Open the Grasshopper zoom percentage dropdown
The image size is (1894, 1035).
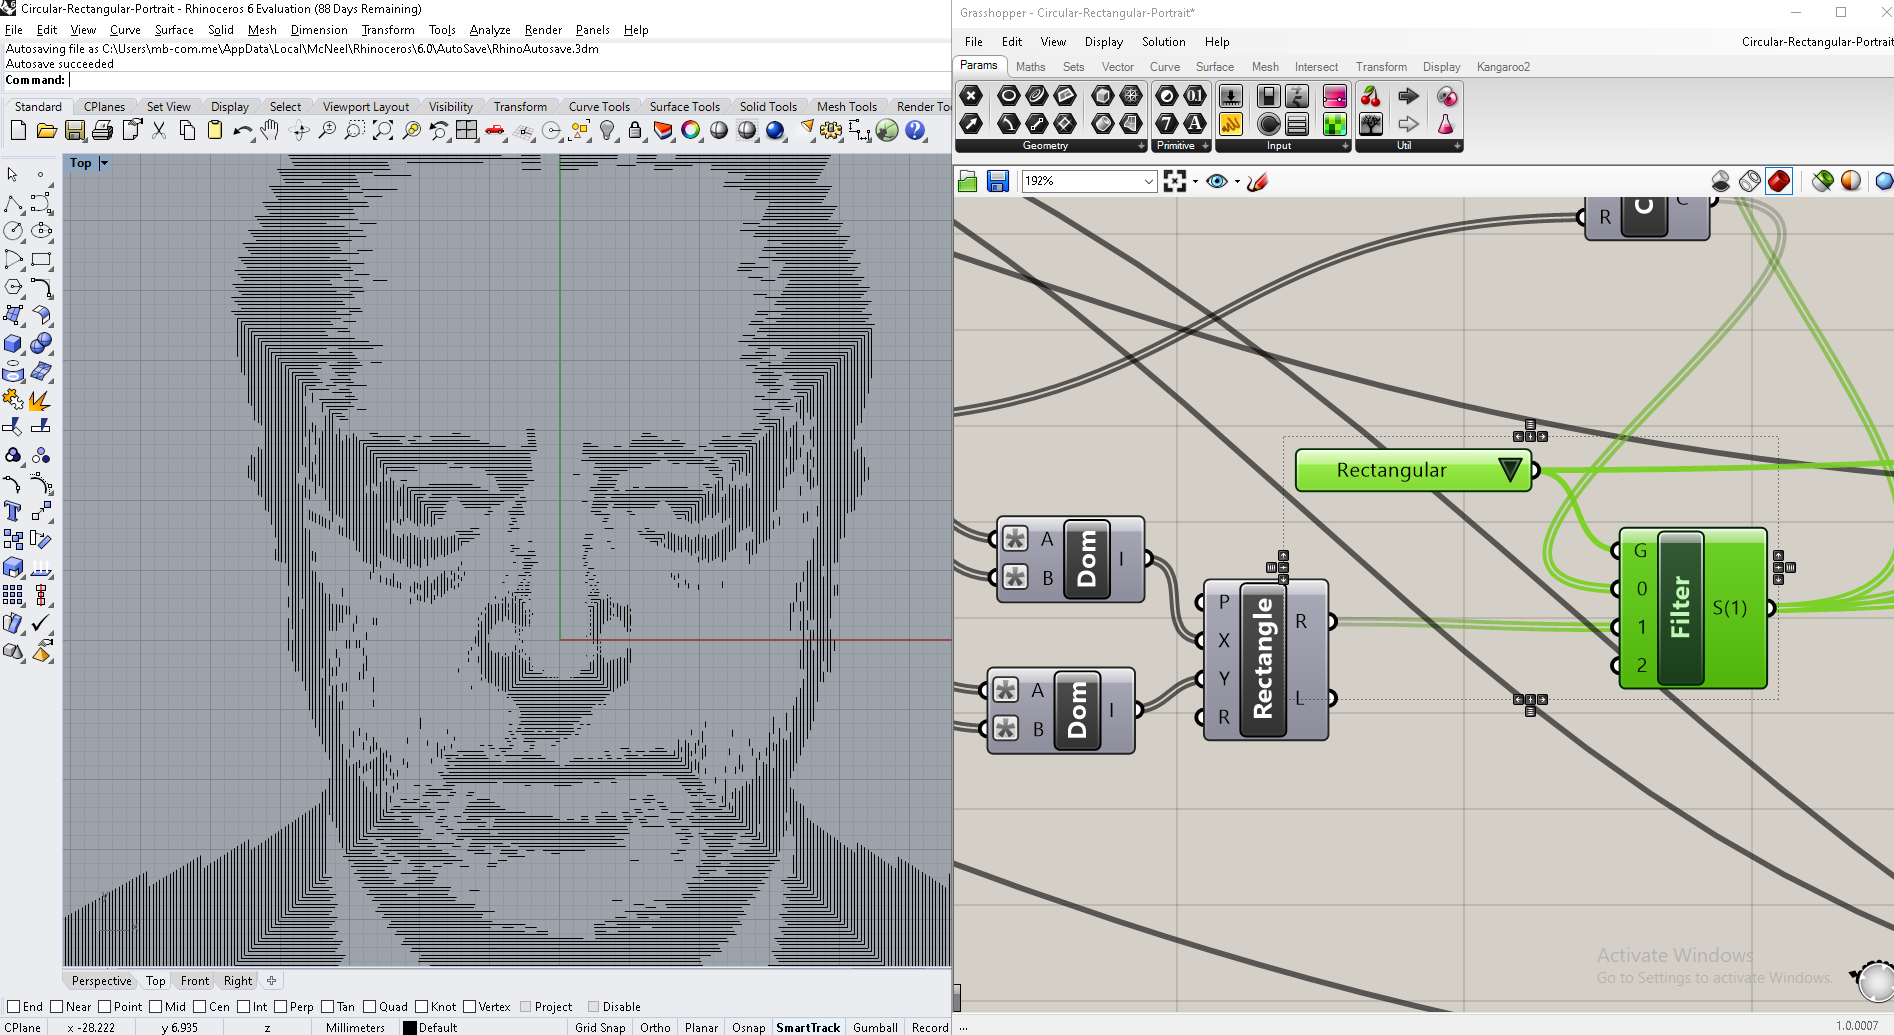(1148, 181)
